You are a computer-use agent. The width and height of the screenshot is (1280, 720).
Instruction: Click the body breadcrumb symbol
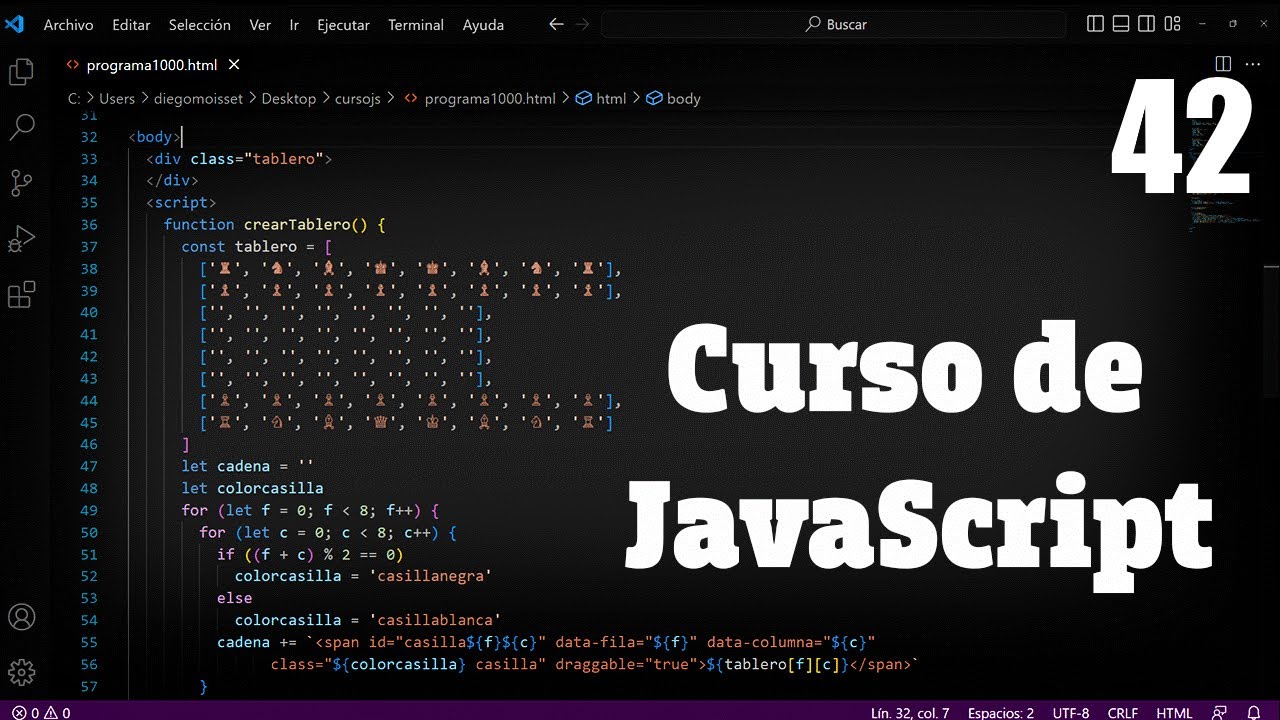[x=674, y=98]
